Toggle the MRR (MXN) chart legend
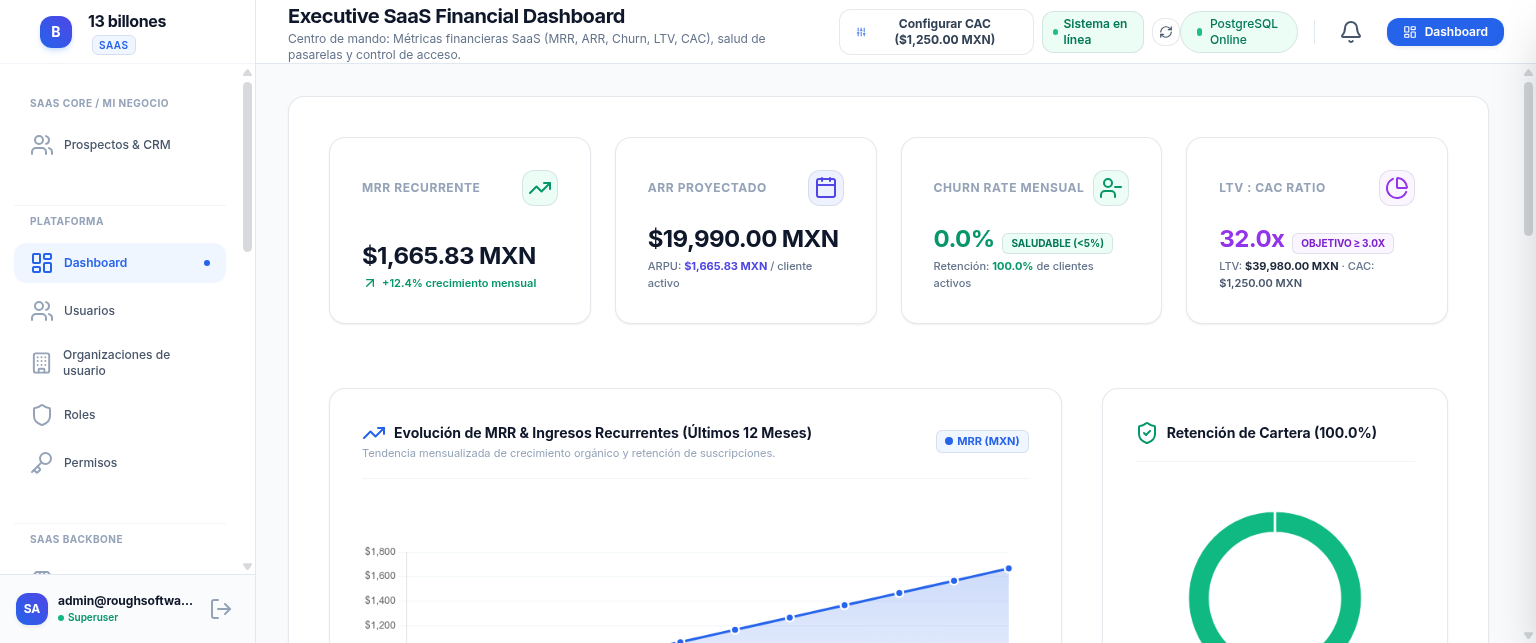This screenshot has width=1536, height=643. point(982,441)
